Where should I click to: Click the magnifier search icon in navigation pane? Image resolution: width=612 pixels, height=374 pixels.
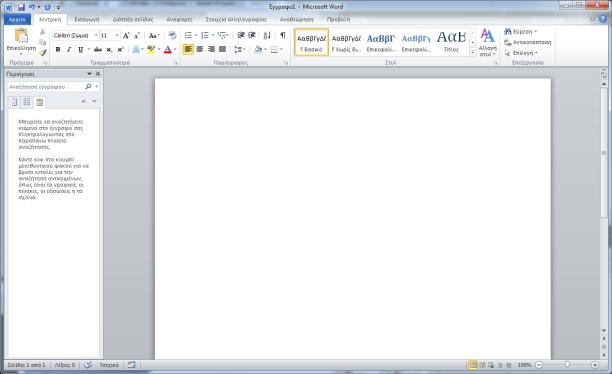(x=88, y=87)
